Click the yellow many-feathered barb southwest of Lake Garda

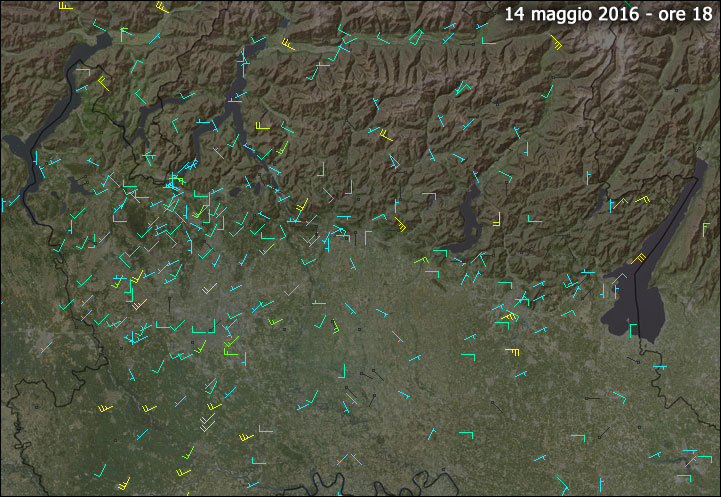tap(513, 352)
